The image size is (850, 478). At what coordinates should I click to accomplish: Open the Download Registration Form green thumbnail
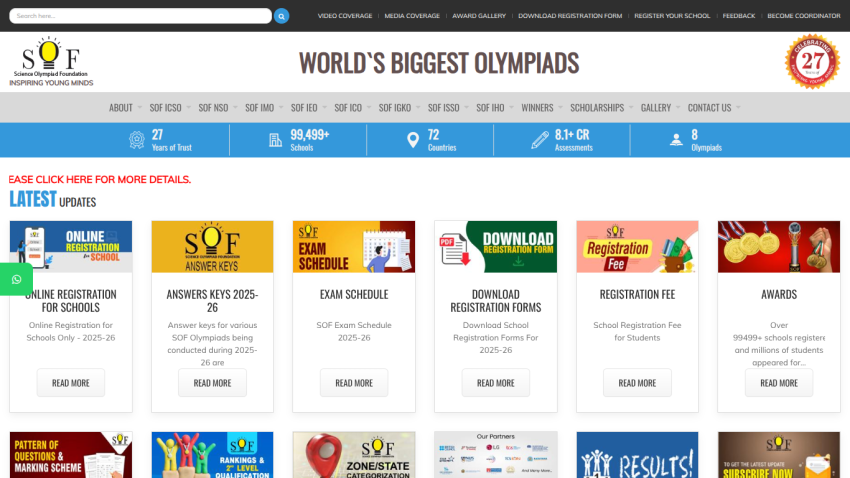pyautogui.click(x=495, y=247)
